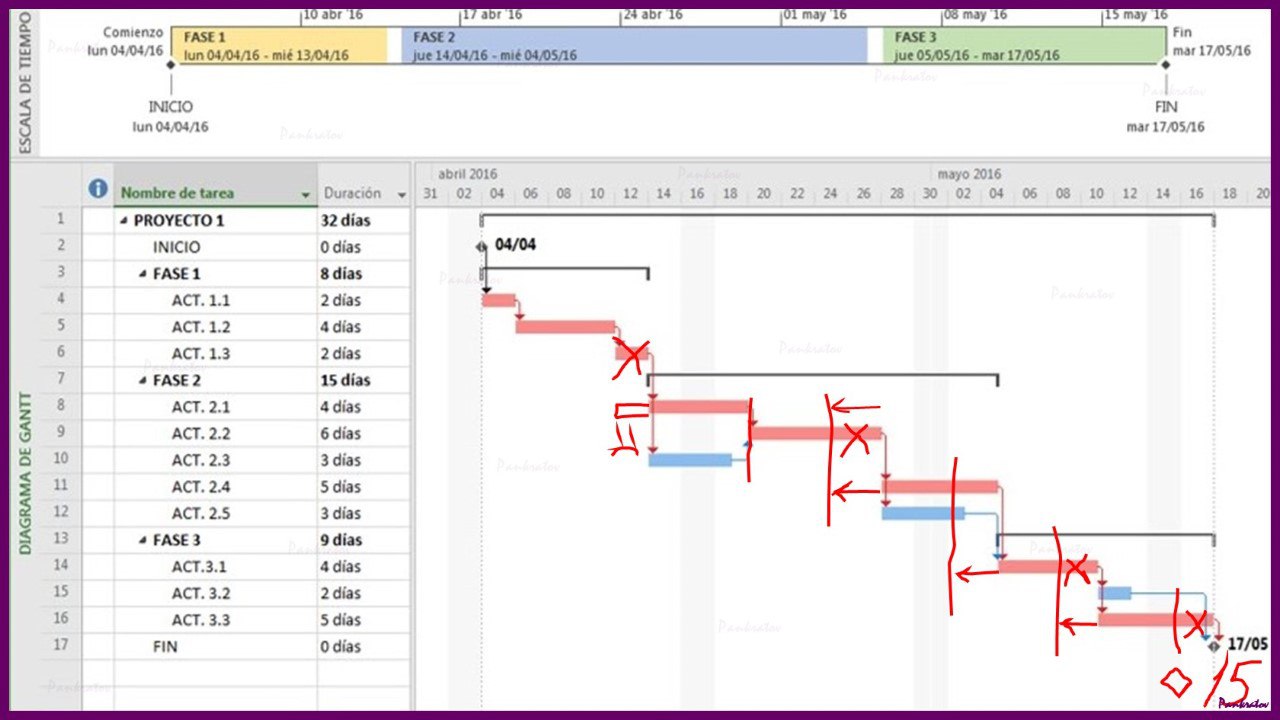
Task: Click the yellow FASE 1 timeline bar
Action: coord(279,45)
